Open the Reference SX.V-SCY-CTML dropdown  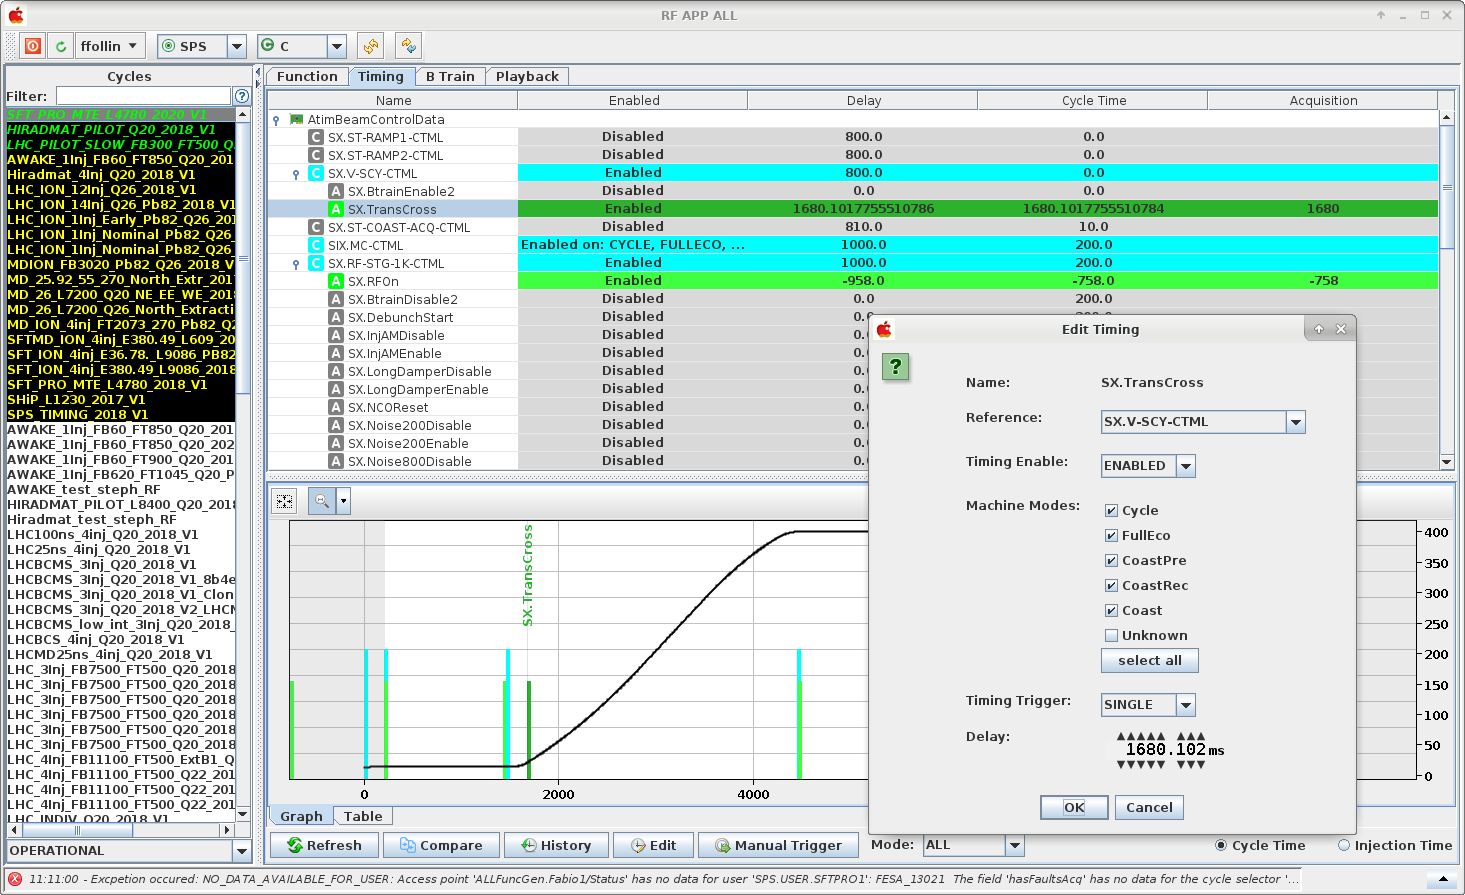[x=1296, y=422]
